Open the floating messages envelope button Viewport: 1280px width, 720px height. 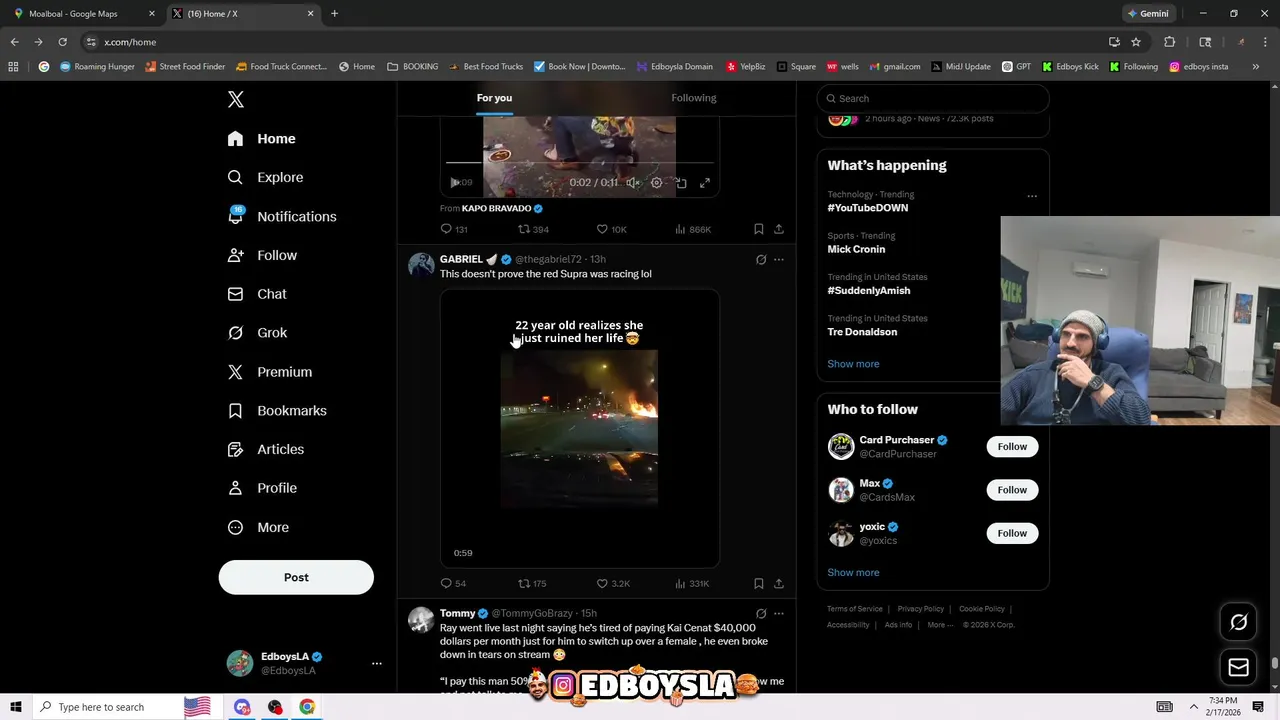pos(1238,667)
